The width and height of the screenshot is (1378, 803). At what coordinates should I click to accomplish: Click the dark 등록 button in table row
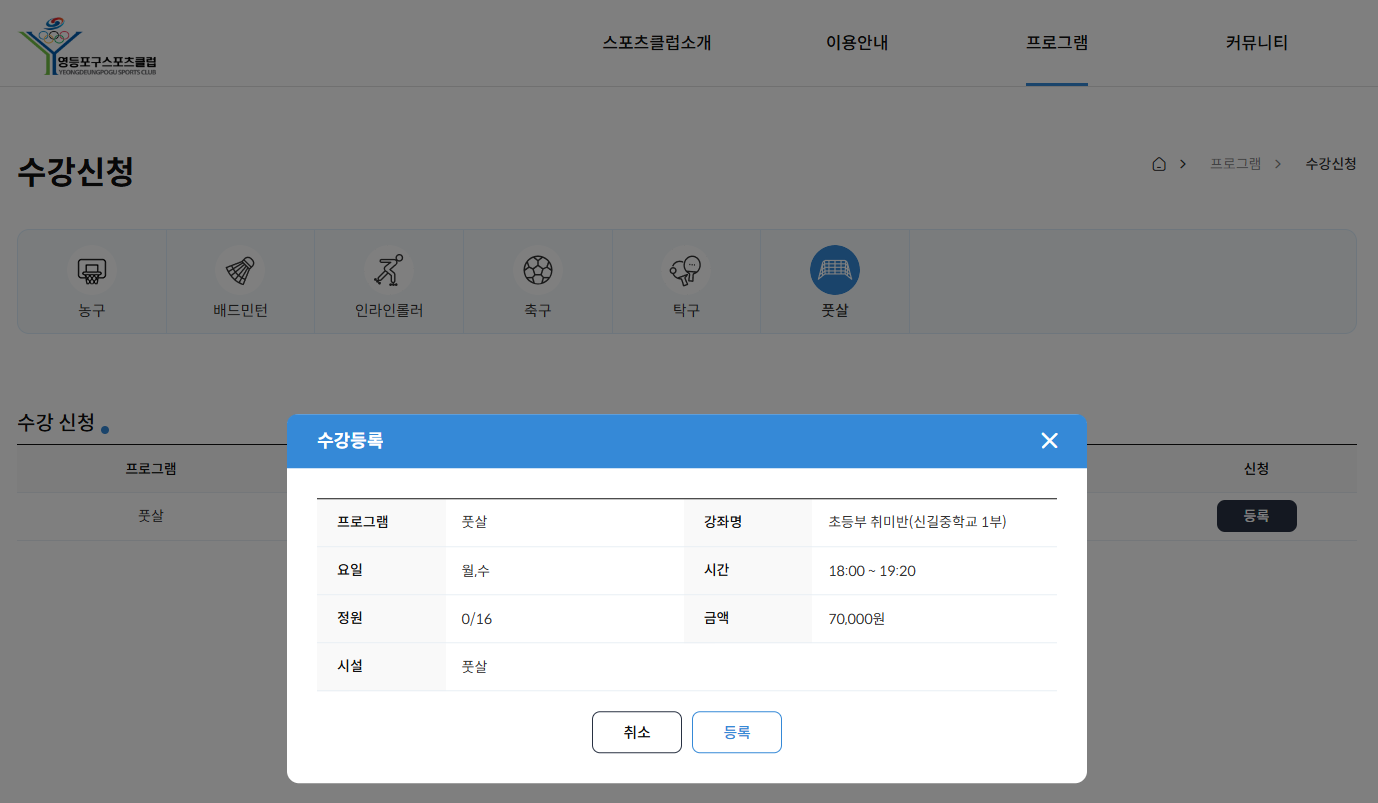pyautogui.click(x=1256, y=516)
